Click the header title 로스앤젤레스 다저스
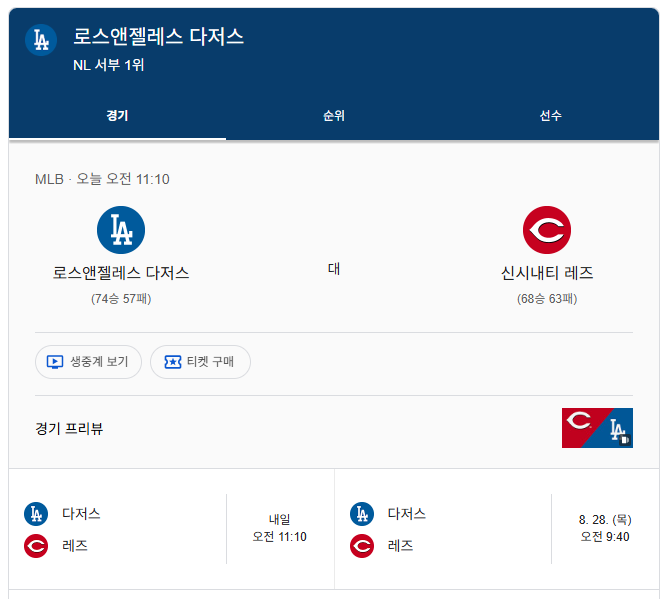 point(158,36)
